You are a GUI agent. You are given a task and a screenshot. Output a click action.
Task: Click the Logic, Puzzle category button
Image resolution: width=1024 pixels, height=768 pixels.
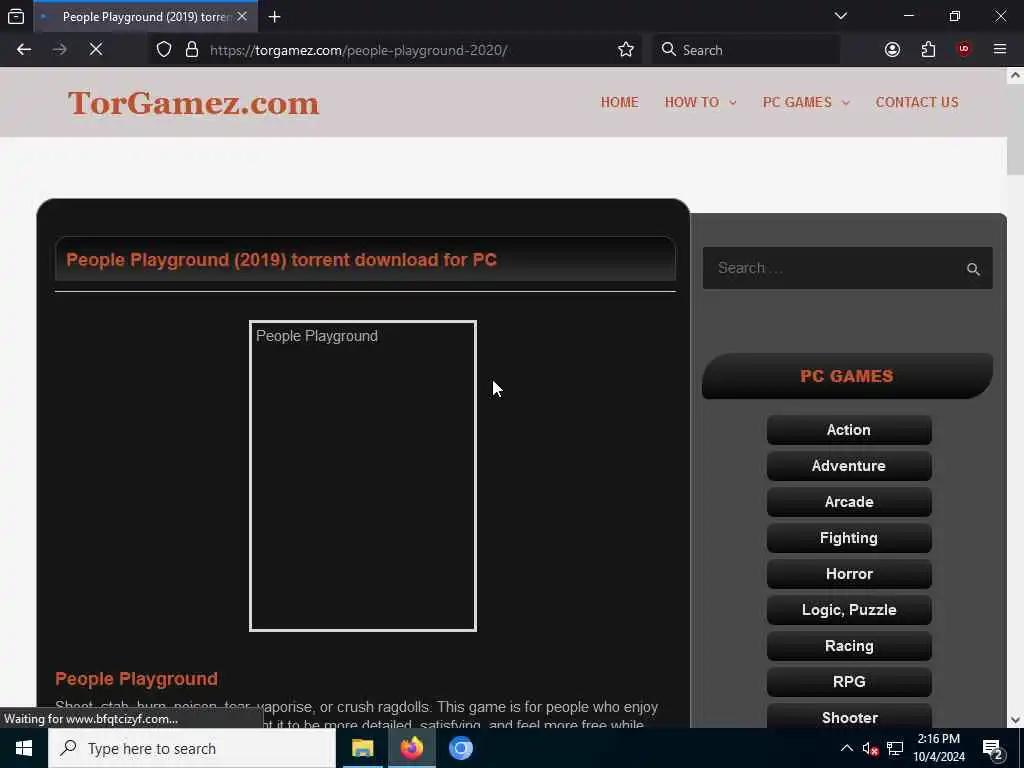pos(849,609)
